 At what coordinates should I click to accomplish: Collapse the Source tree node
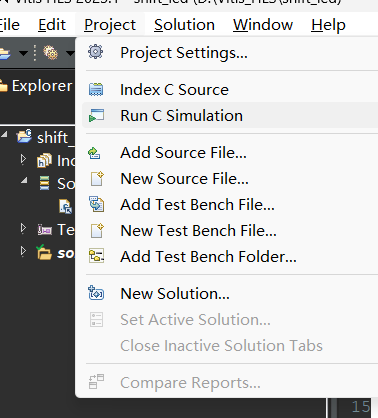point(24,180)
